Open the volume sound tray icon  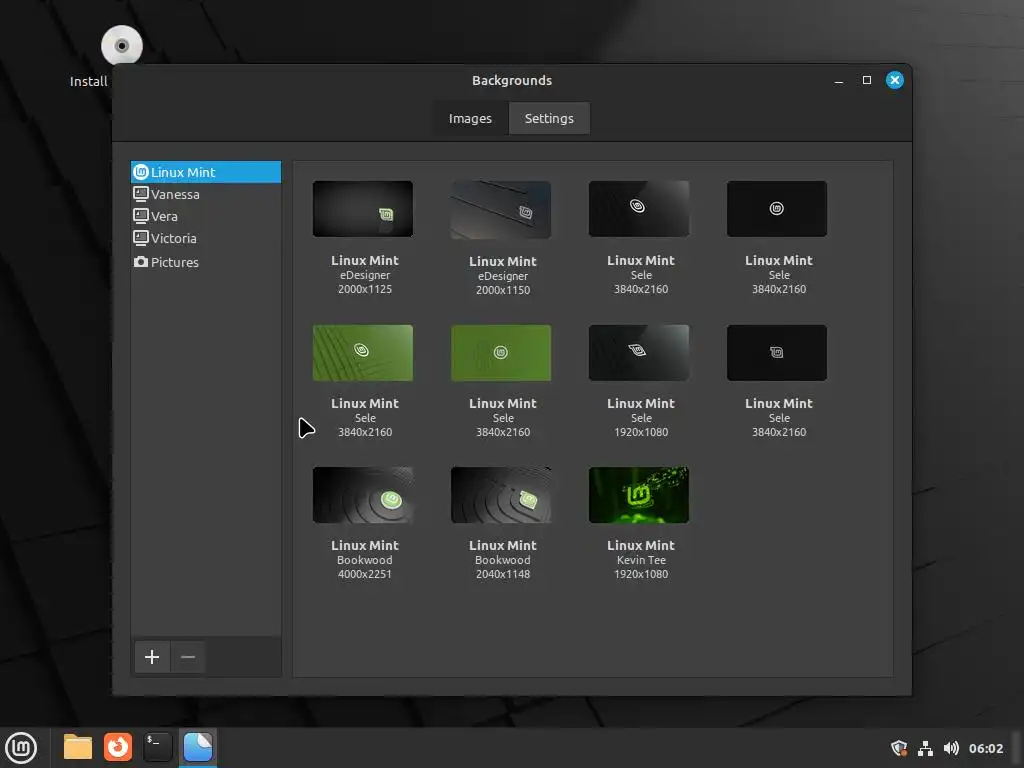[952, 748]
